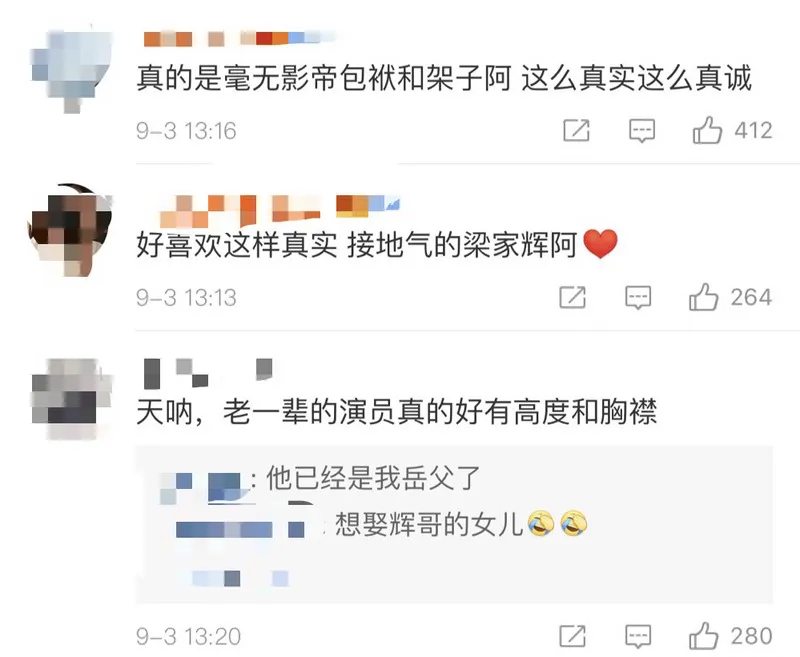Tap reply icon on 13:20 comment
This screenshot has width=800, height=657.
tap(638, 637)
